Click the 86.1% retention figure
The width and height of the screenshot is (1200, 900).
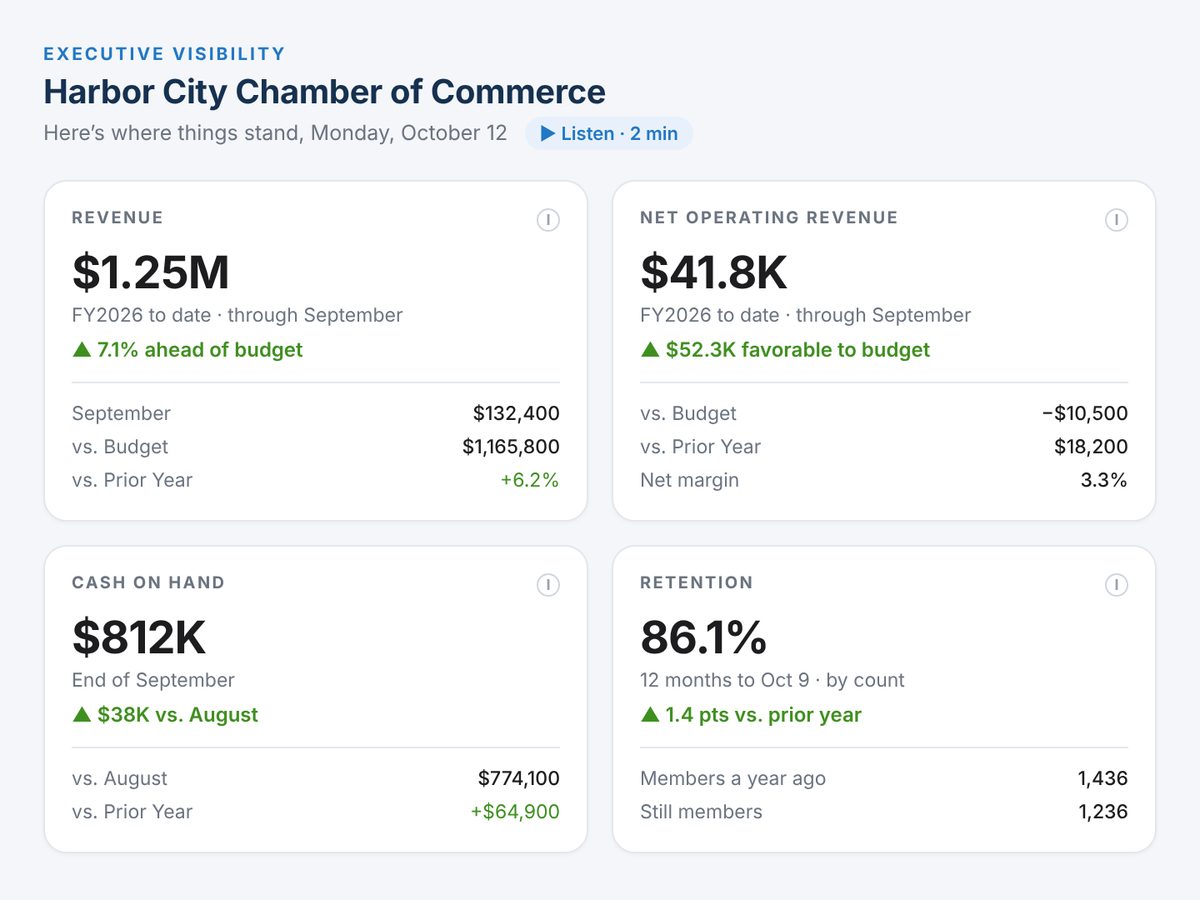(x=704, y=637)
